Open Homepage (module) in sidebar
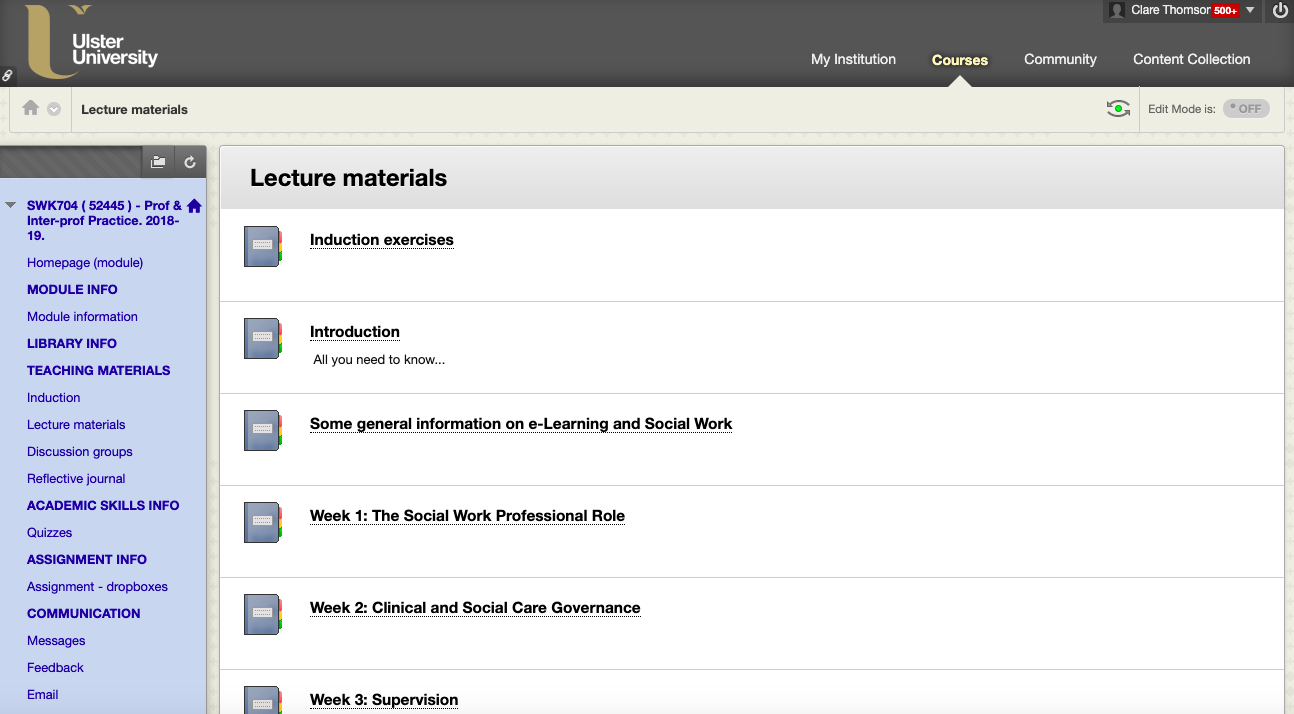Viewport: 1294px width, 714px height. pos(85,262)
